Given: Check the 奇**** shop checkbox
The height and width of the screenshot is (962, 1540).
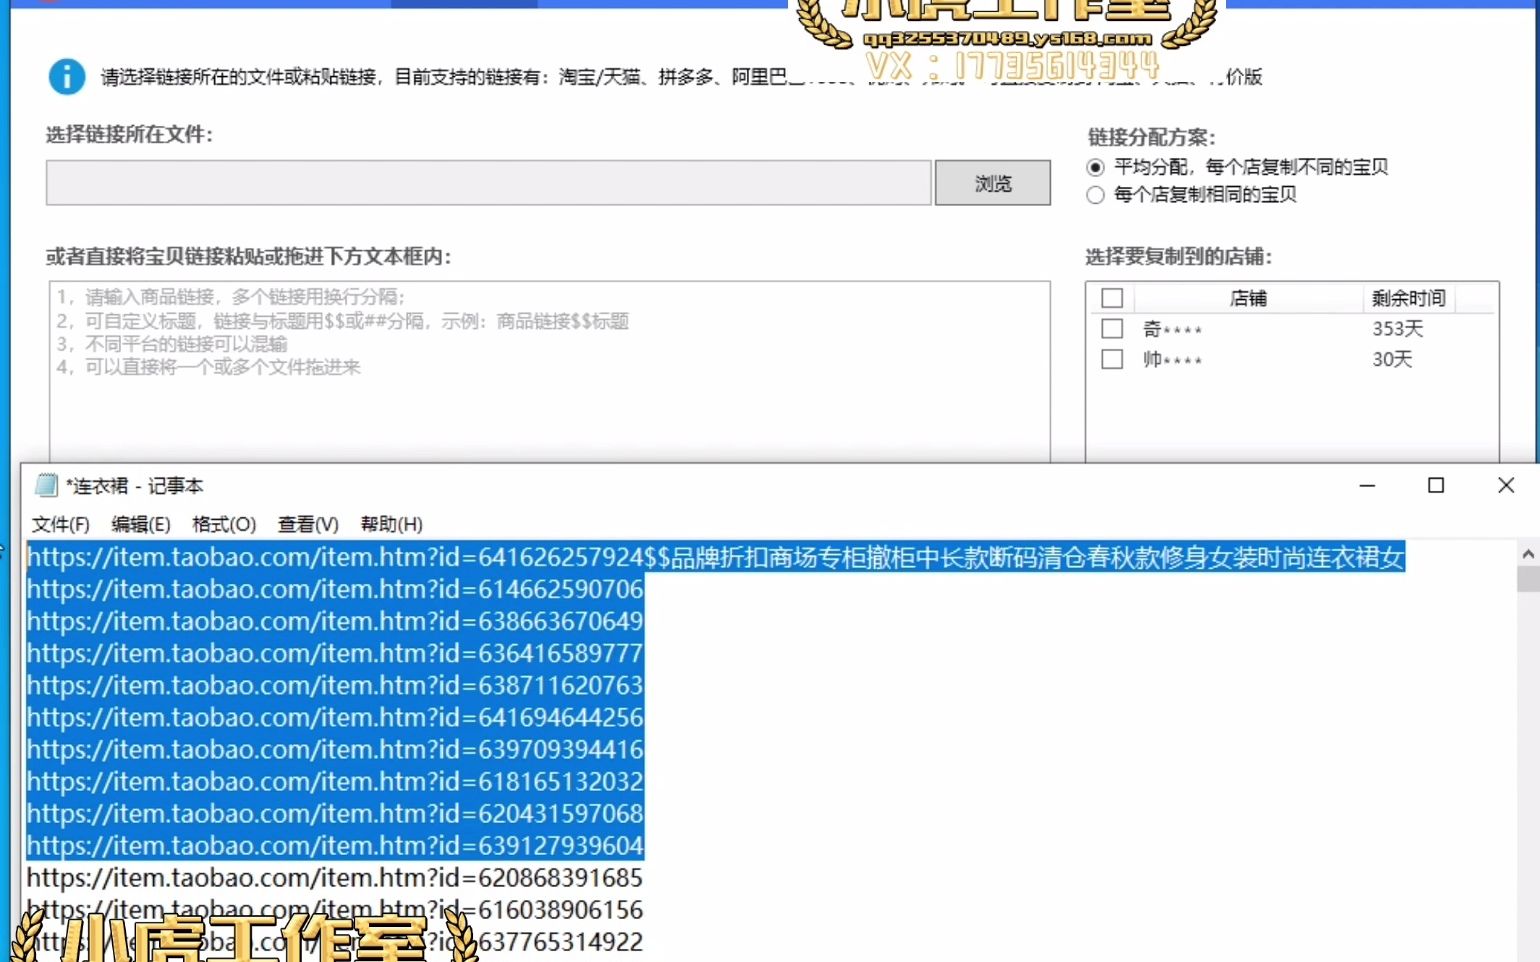Looking at the screenshot, I should pyautogui.click(x=1112, y=328).
